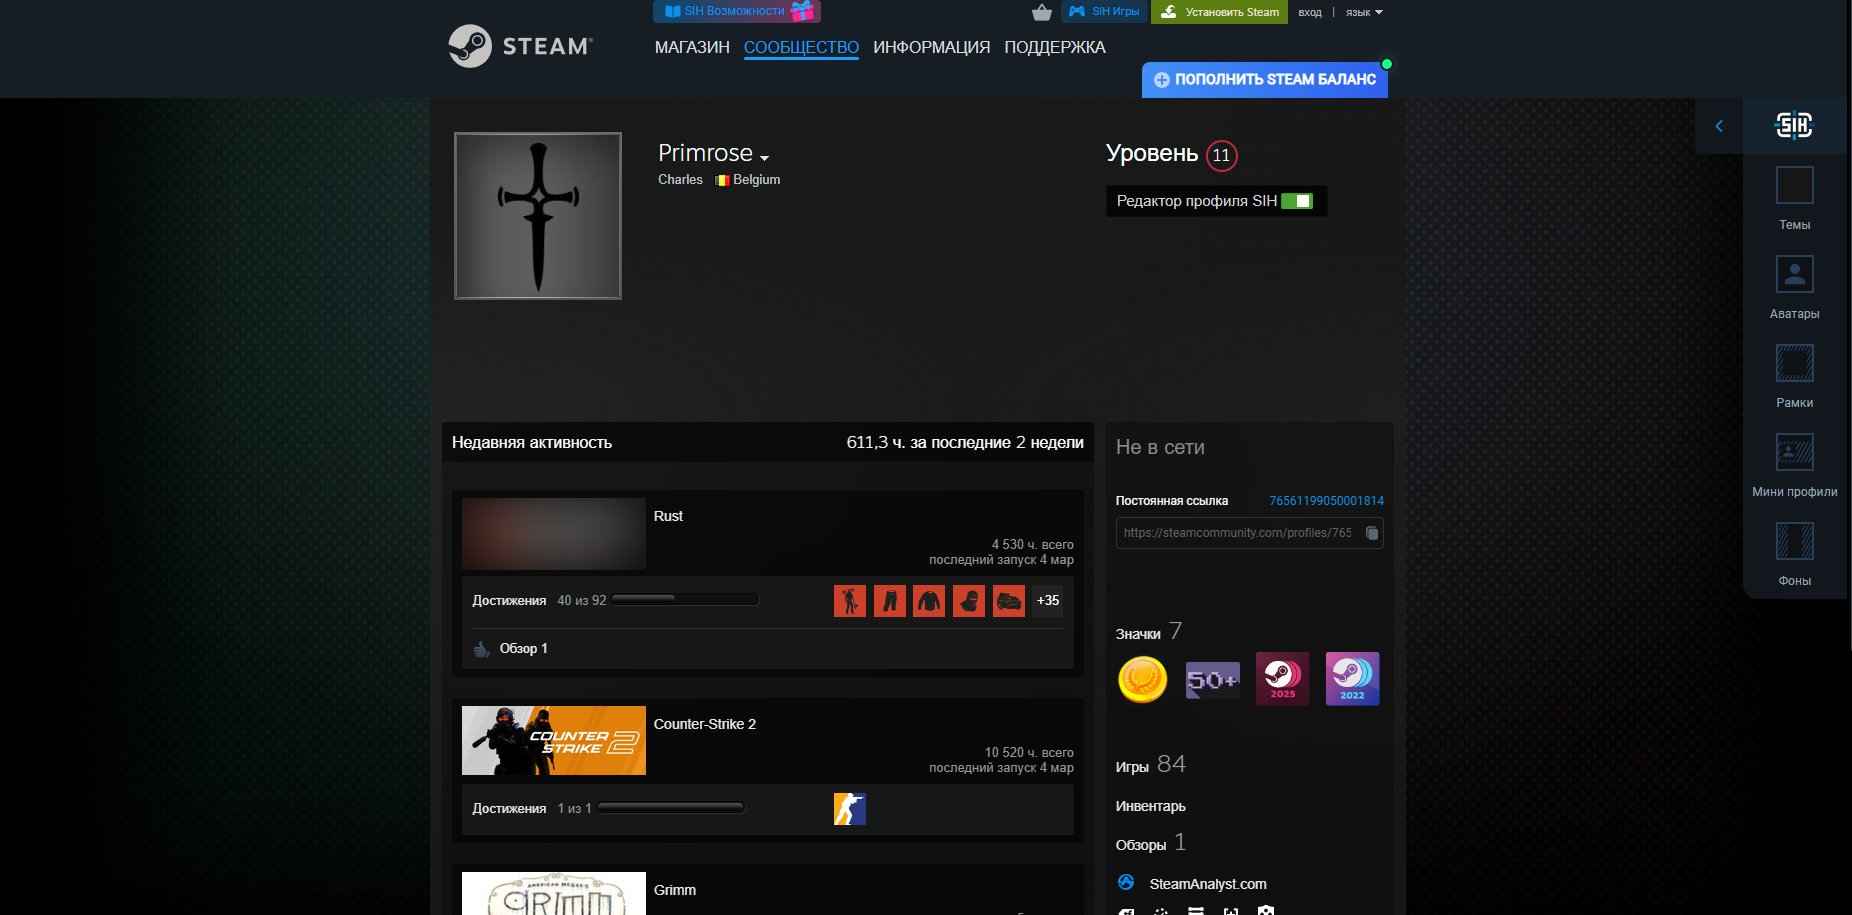This screenshot has height=915, width=1852.
Task: Expand the Primrose name dropdown
Action: click(x=765, y=158)
